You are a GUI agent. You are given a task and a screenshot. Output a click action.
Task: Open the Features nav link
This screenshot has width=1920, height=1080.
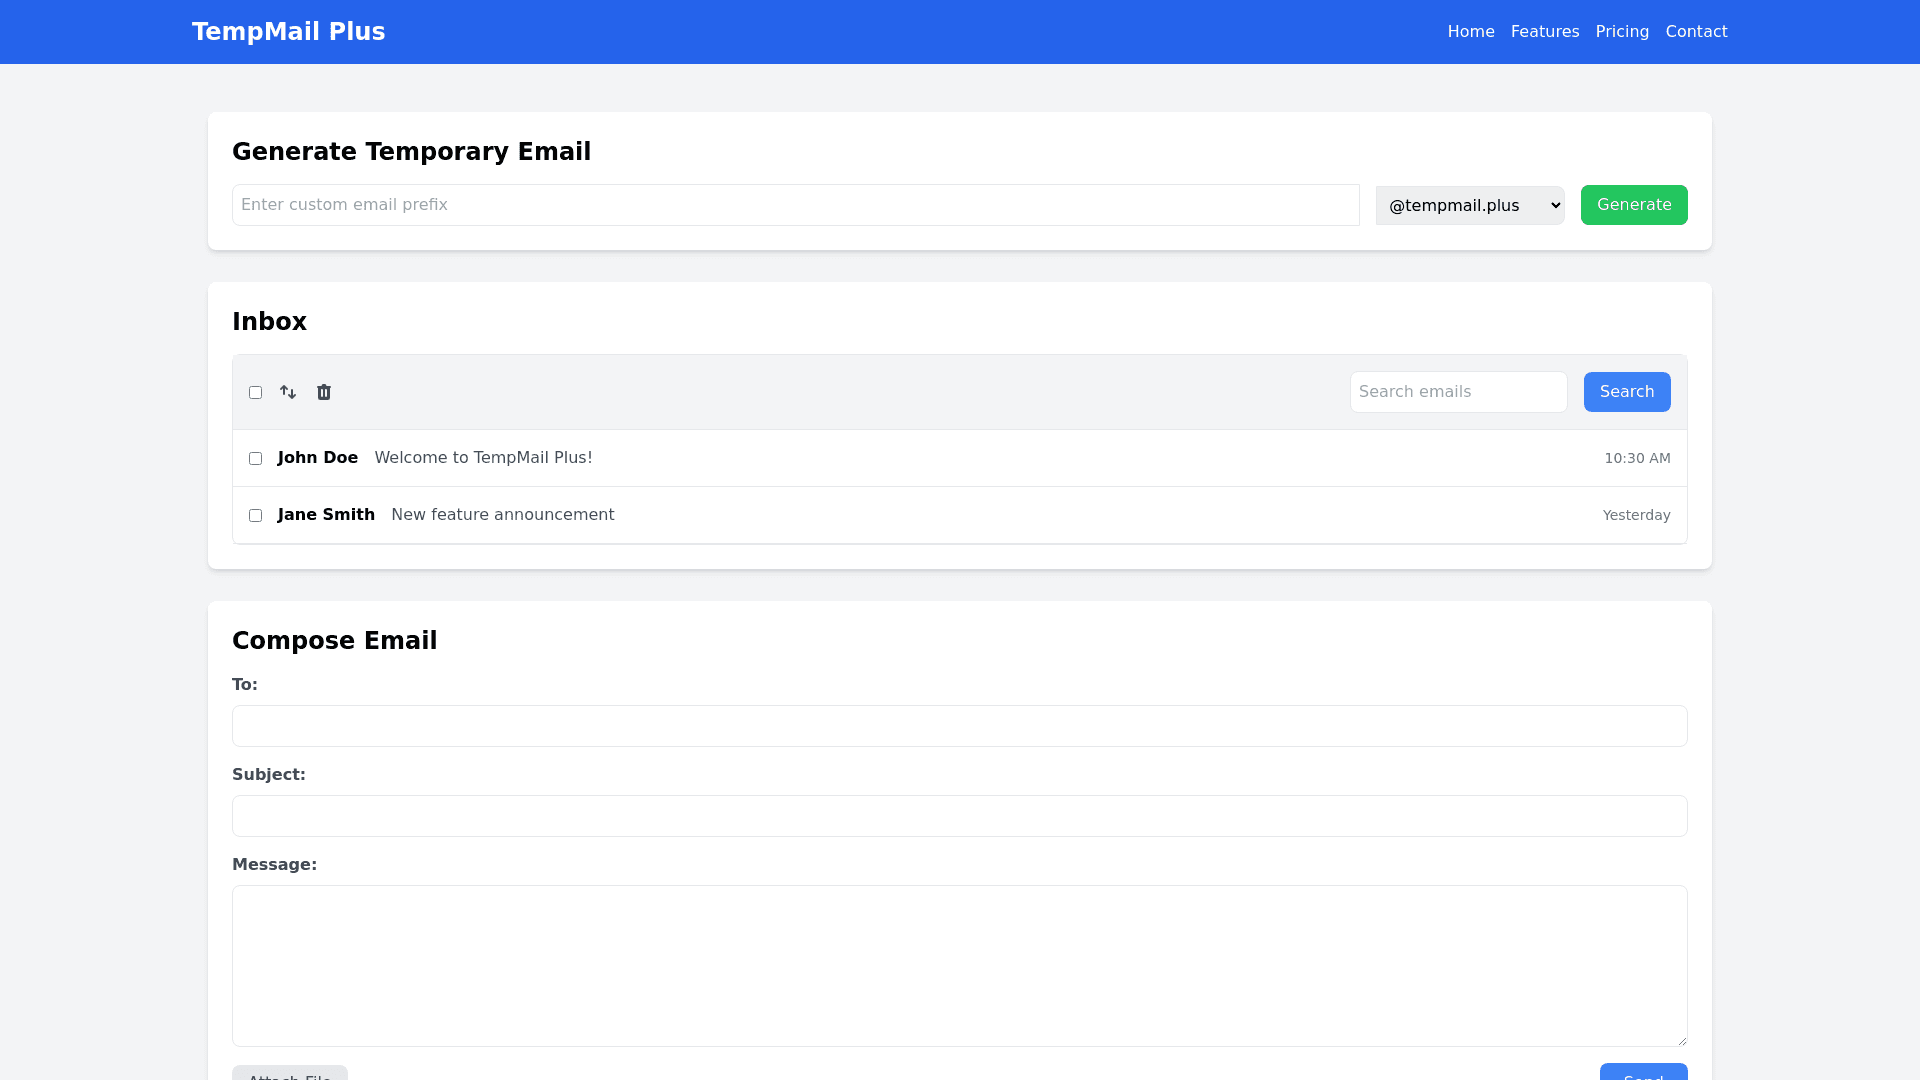click(x=1544, y=32)
